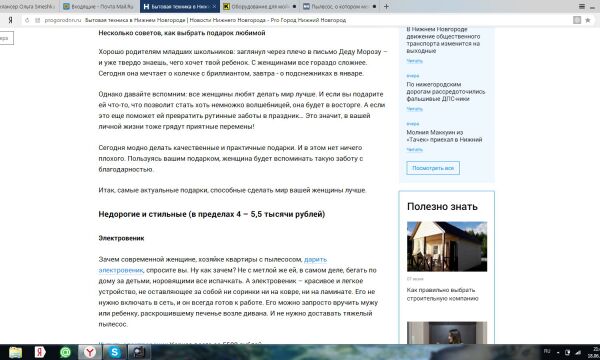This screenshot has width=600, height=360.
Task: Click the Yandex Browser taskbar icon
Action: tap(90, 352)
